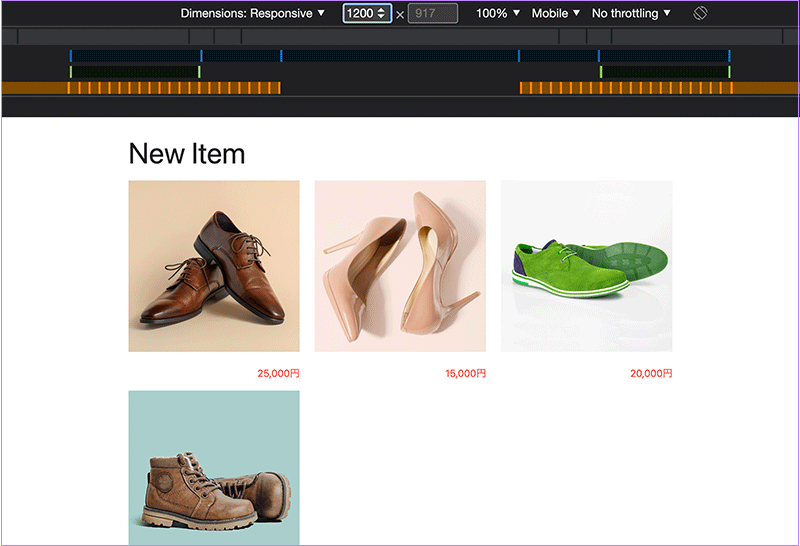Select the brown lace-up boots image
This screenshot has width=800, height=546.
[x=214, y=468]
